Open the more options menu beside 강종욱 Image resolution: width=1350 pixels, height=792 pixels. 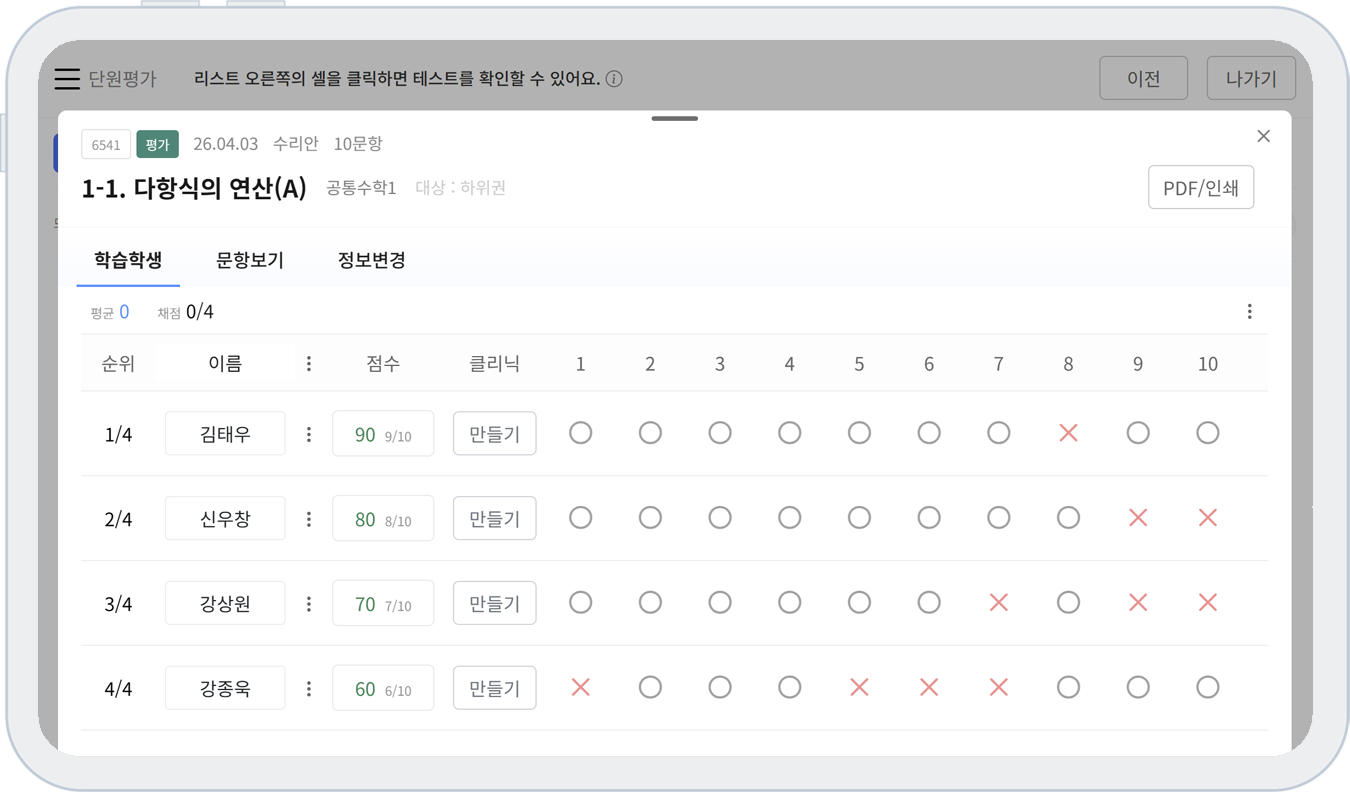click(309, 689)
